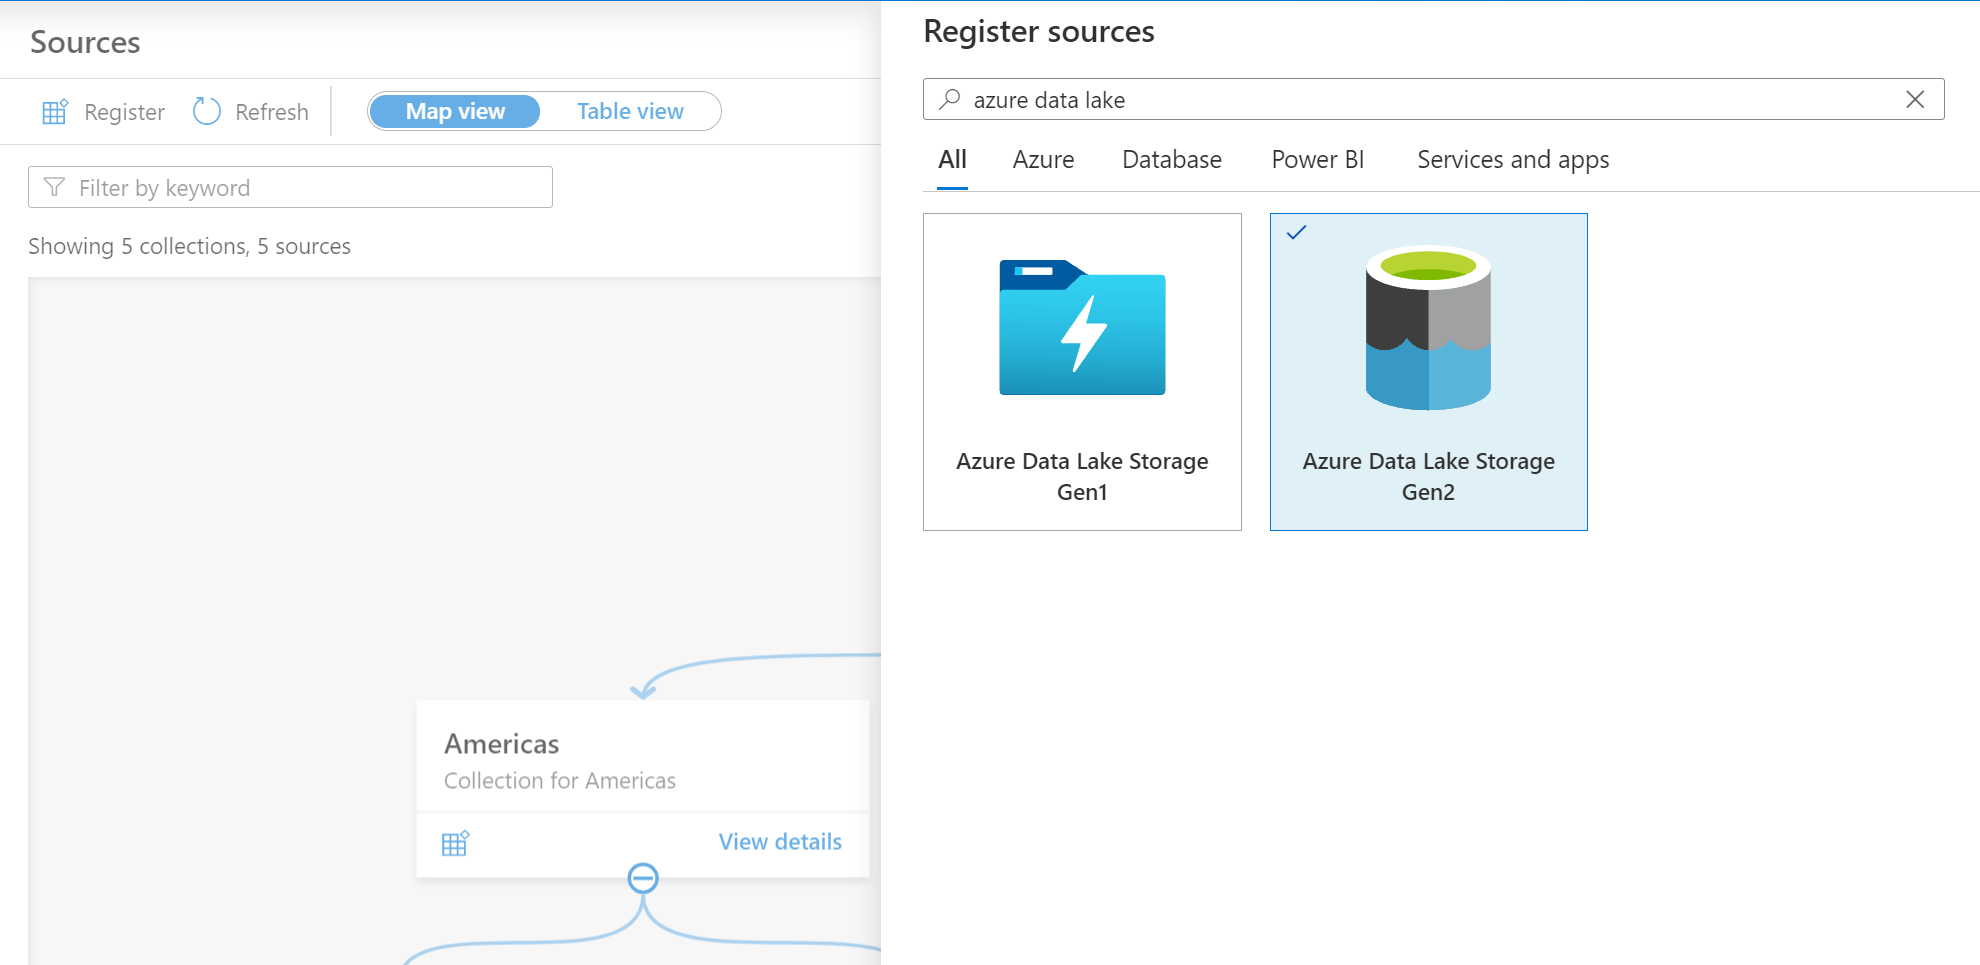The height and width of the screenshot is (965, 1980).
Task: Click the filter funnel icon
Action: click(x=55, y=187)
